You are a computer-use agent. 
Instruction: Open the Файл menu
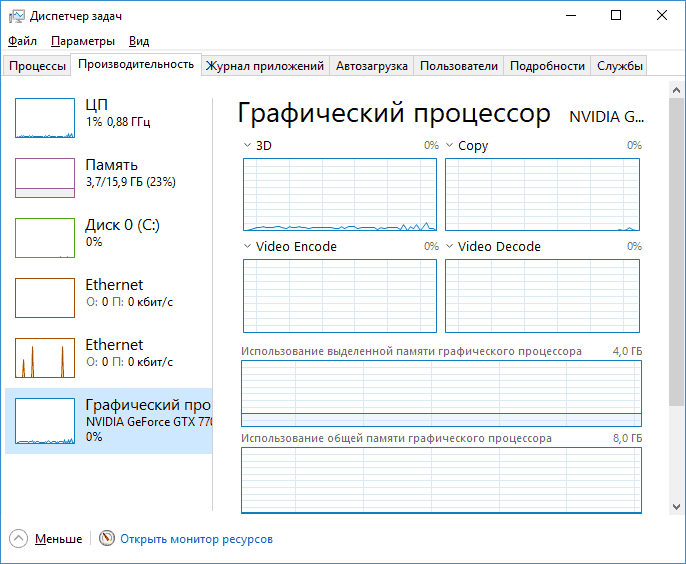22,41
